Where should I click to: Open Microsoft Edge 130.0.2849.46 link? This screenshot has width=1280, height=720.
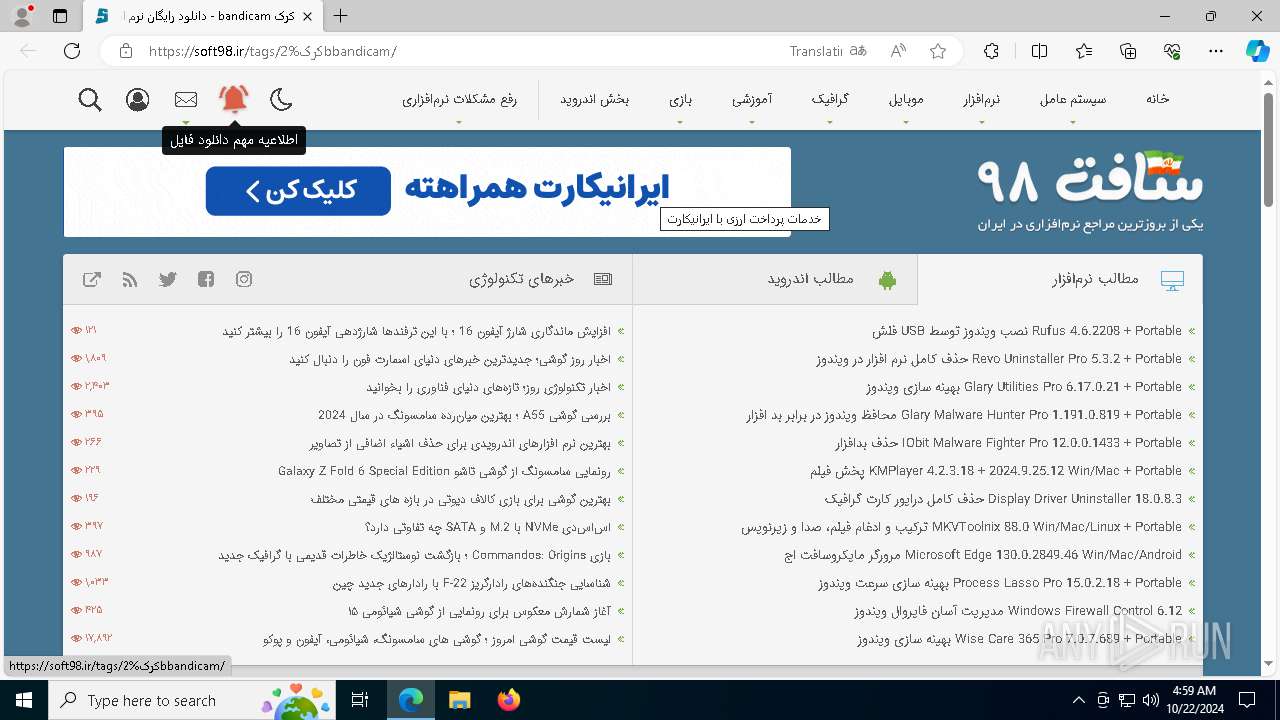point(983,555)
